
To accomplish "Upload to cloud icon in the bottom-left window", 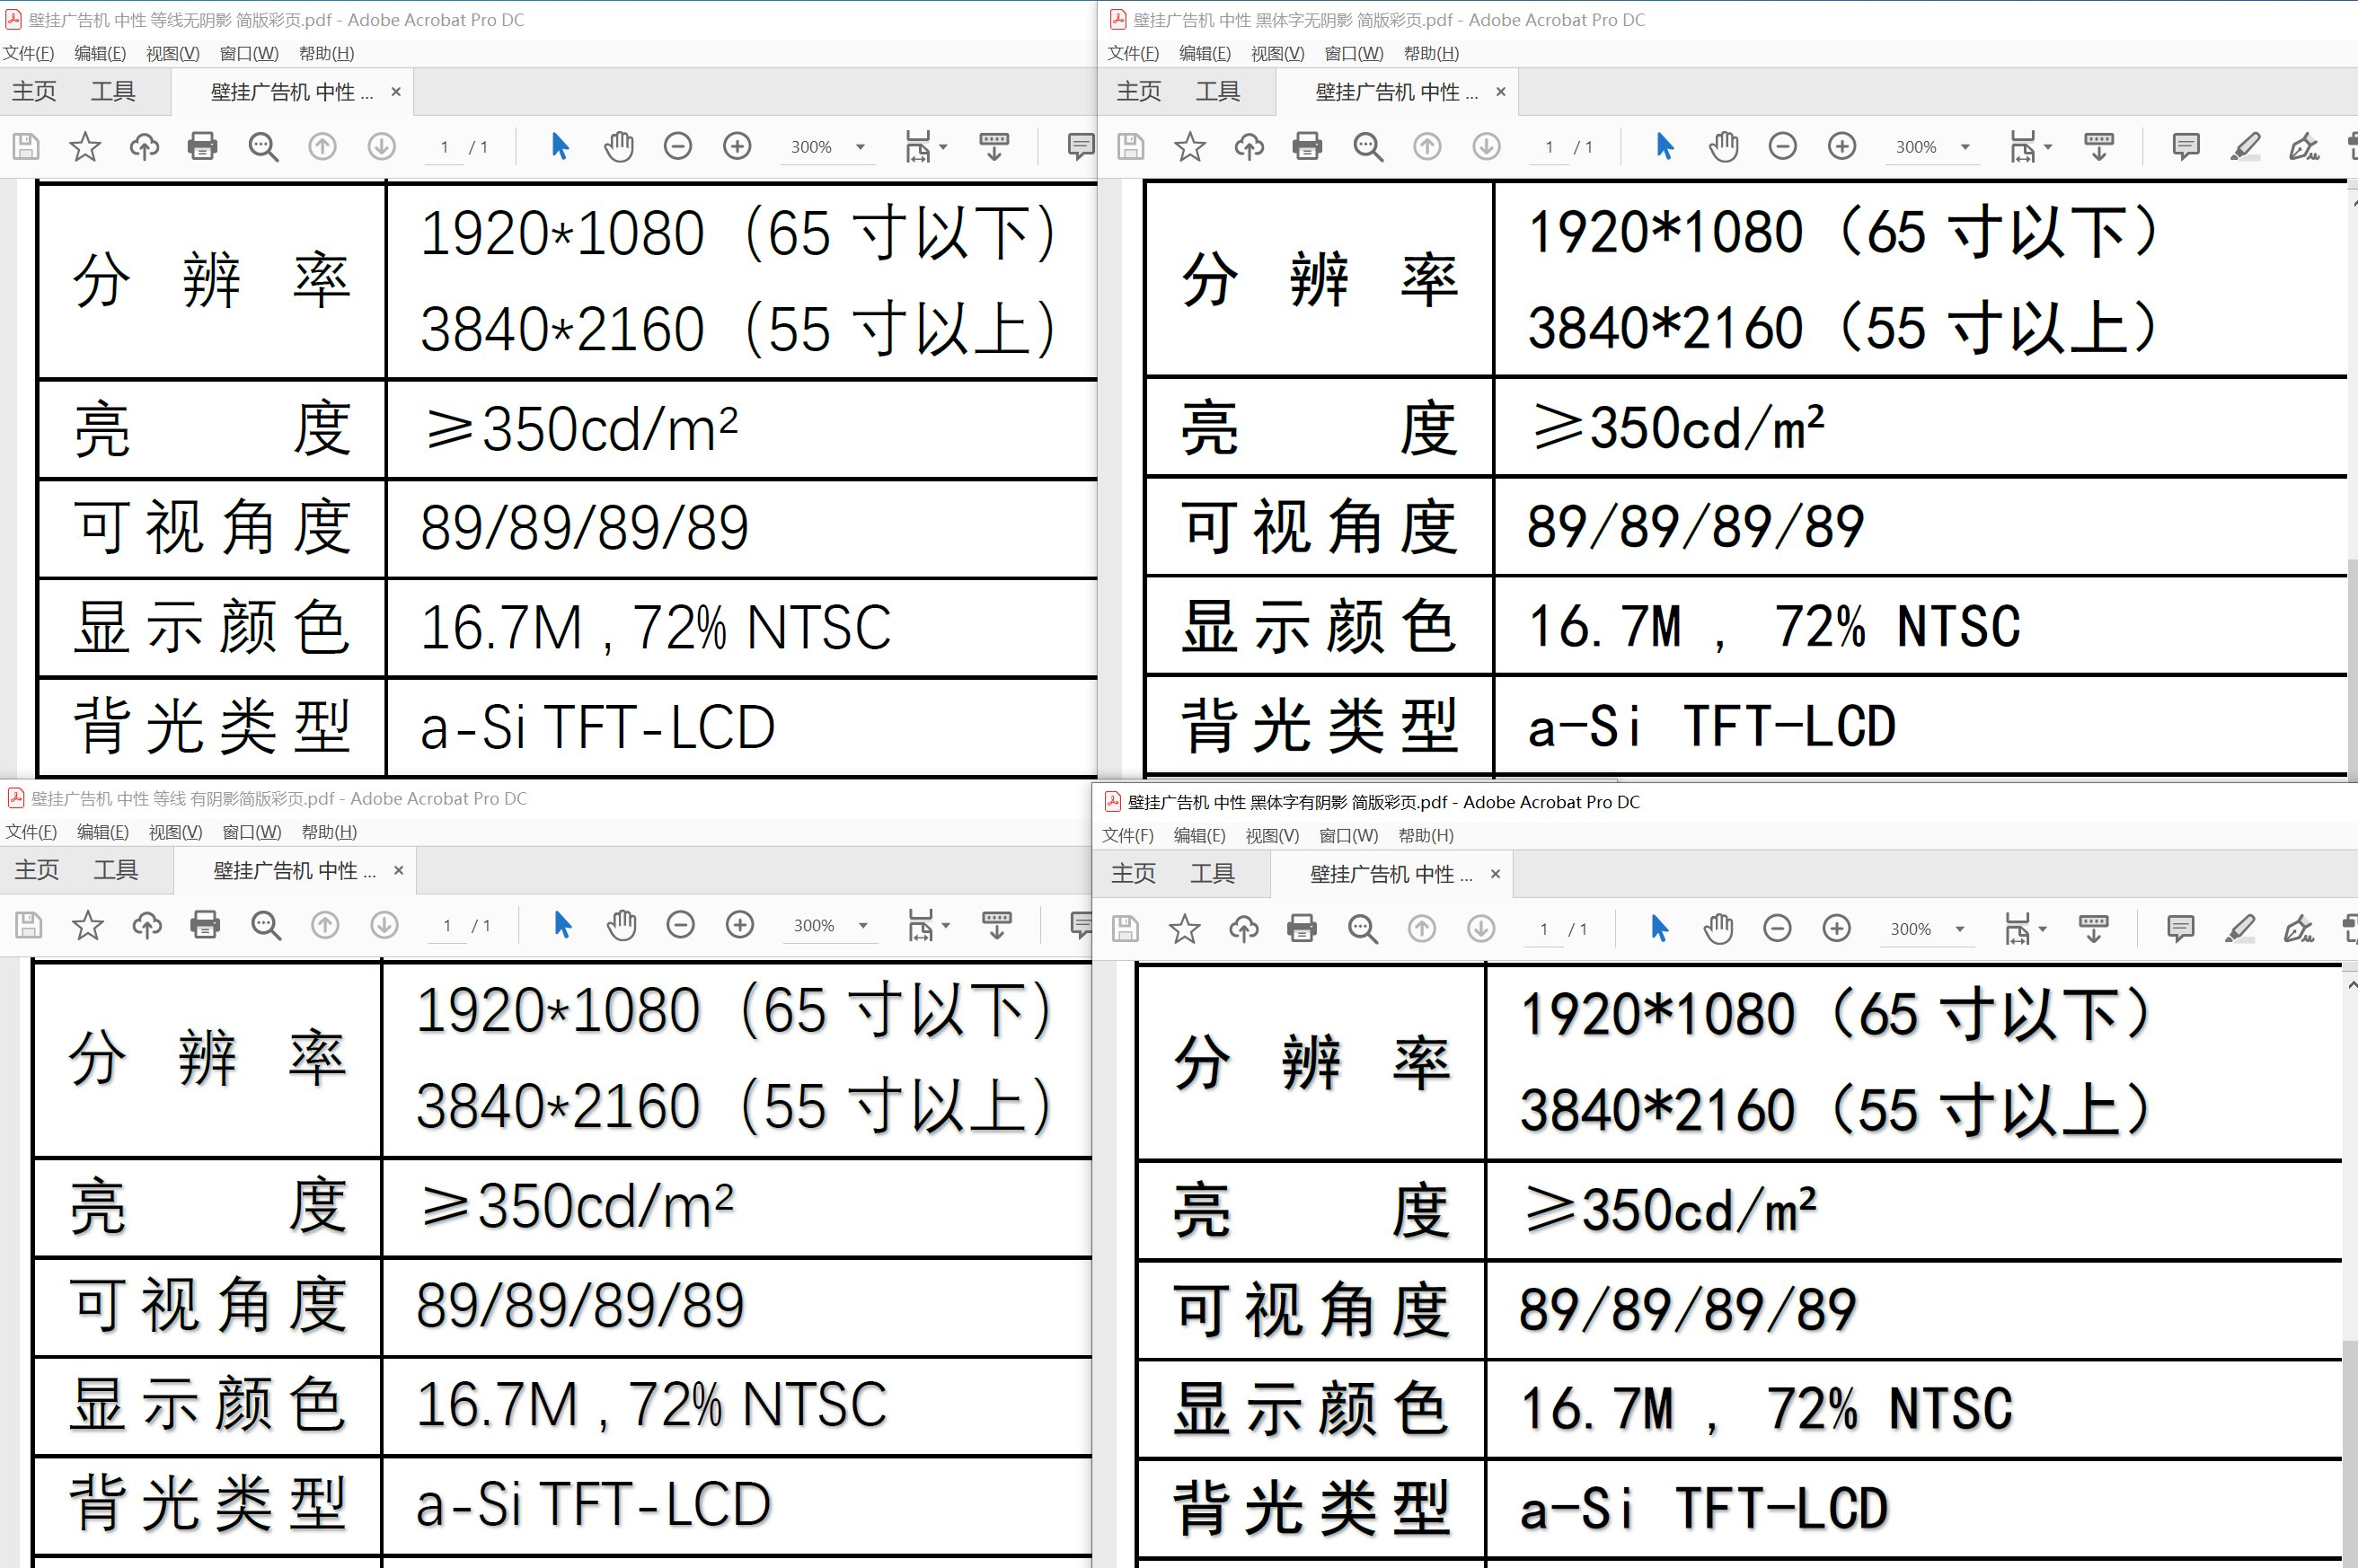I will (x=147, y=926).
